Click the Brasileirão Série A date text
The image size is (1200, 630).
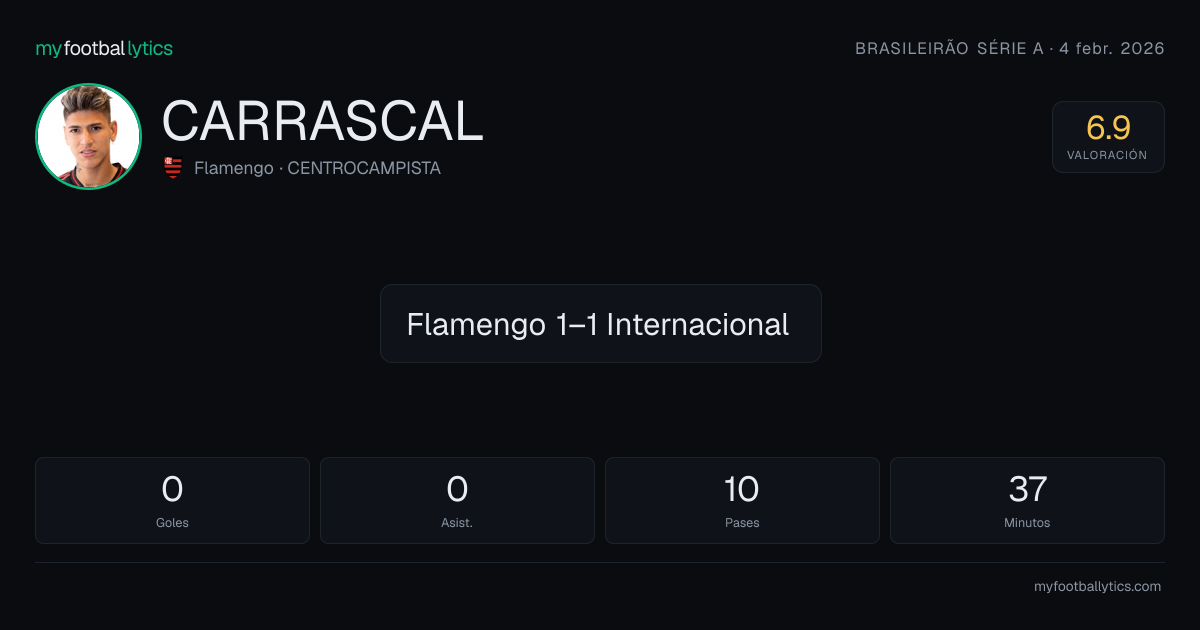tap(1010, 48)
